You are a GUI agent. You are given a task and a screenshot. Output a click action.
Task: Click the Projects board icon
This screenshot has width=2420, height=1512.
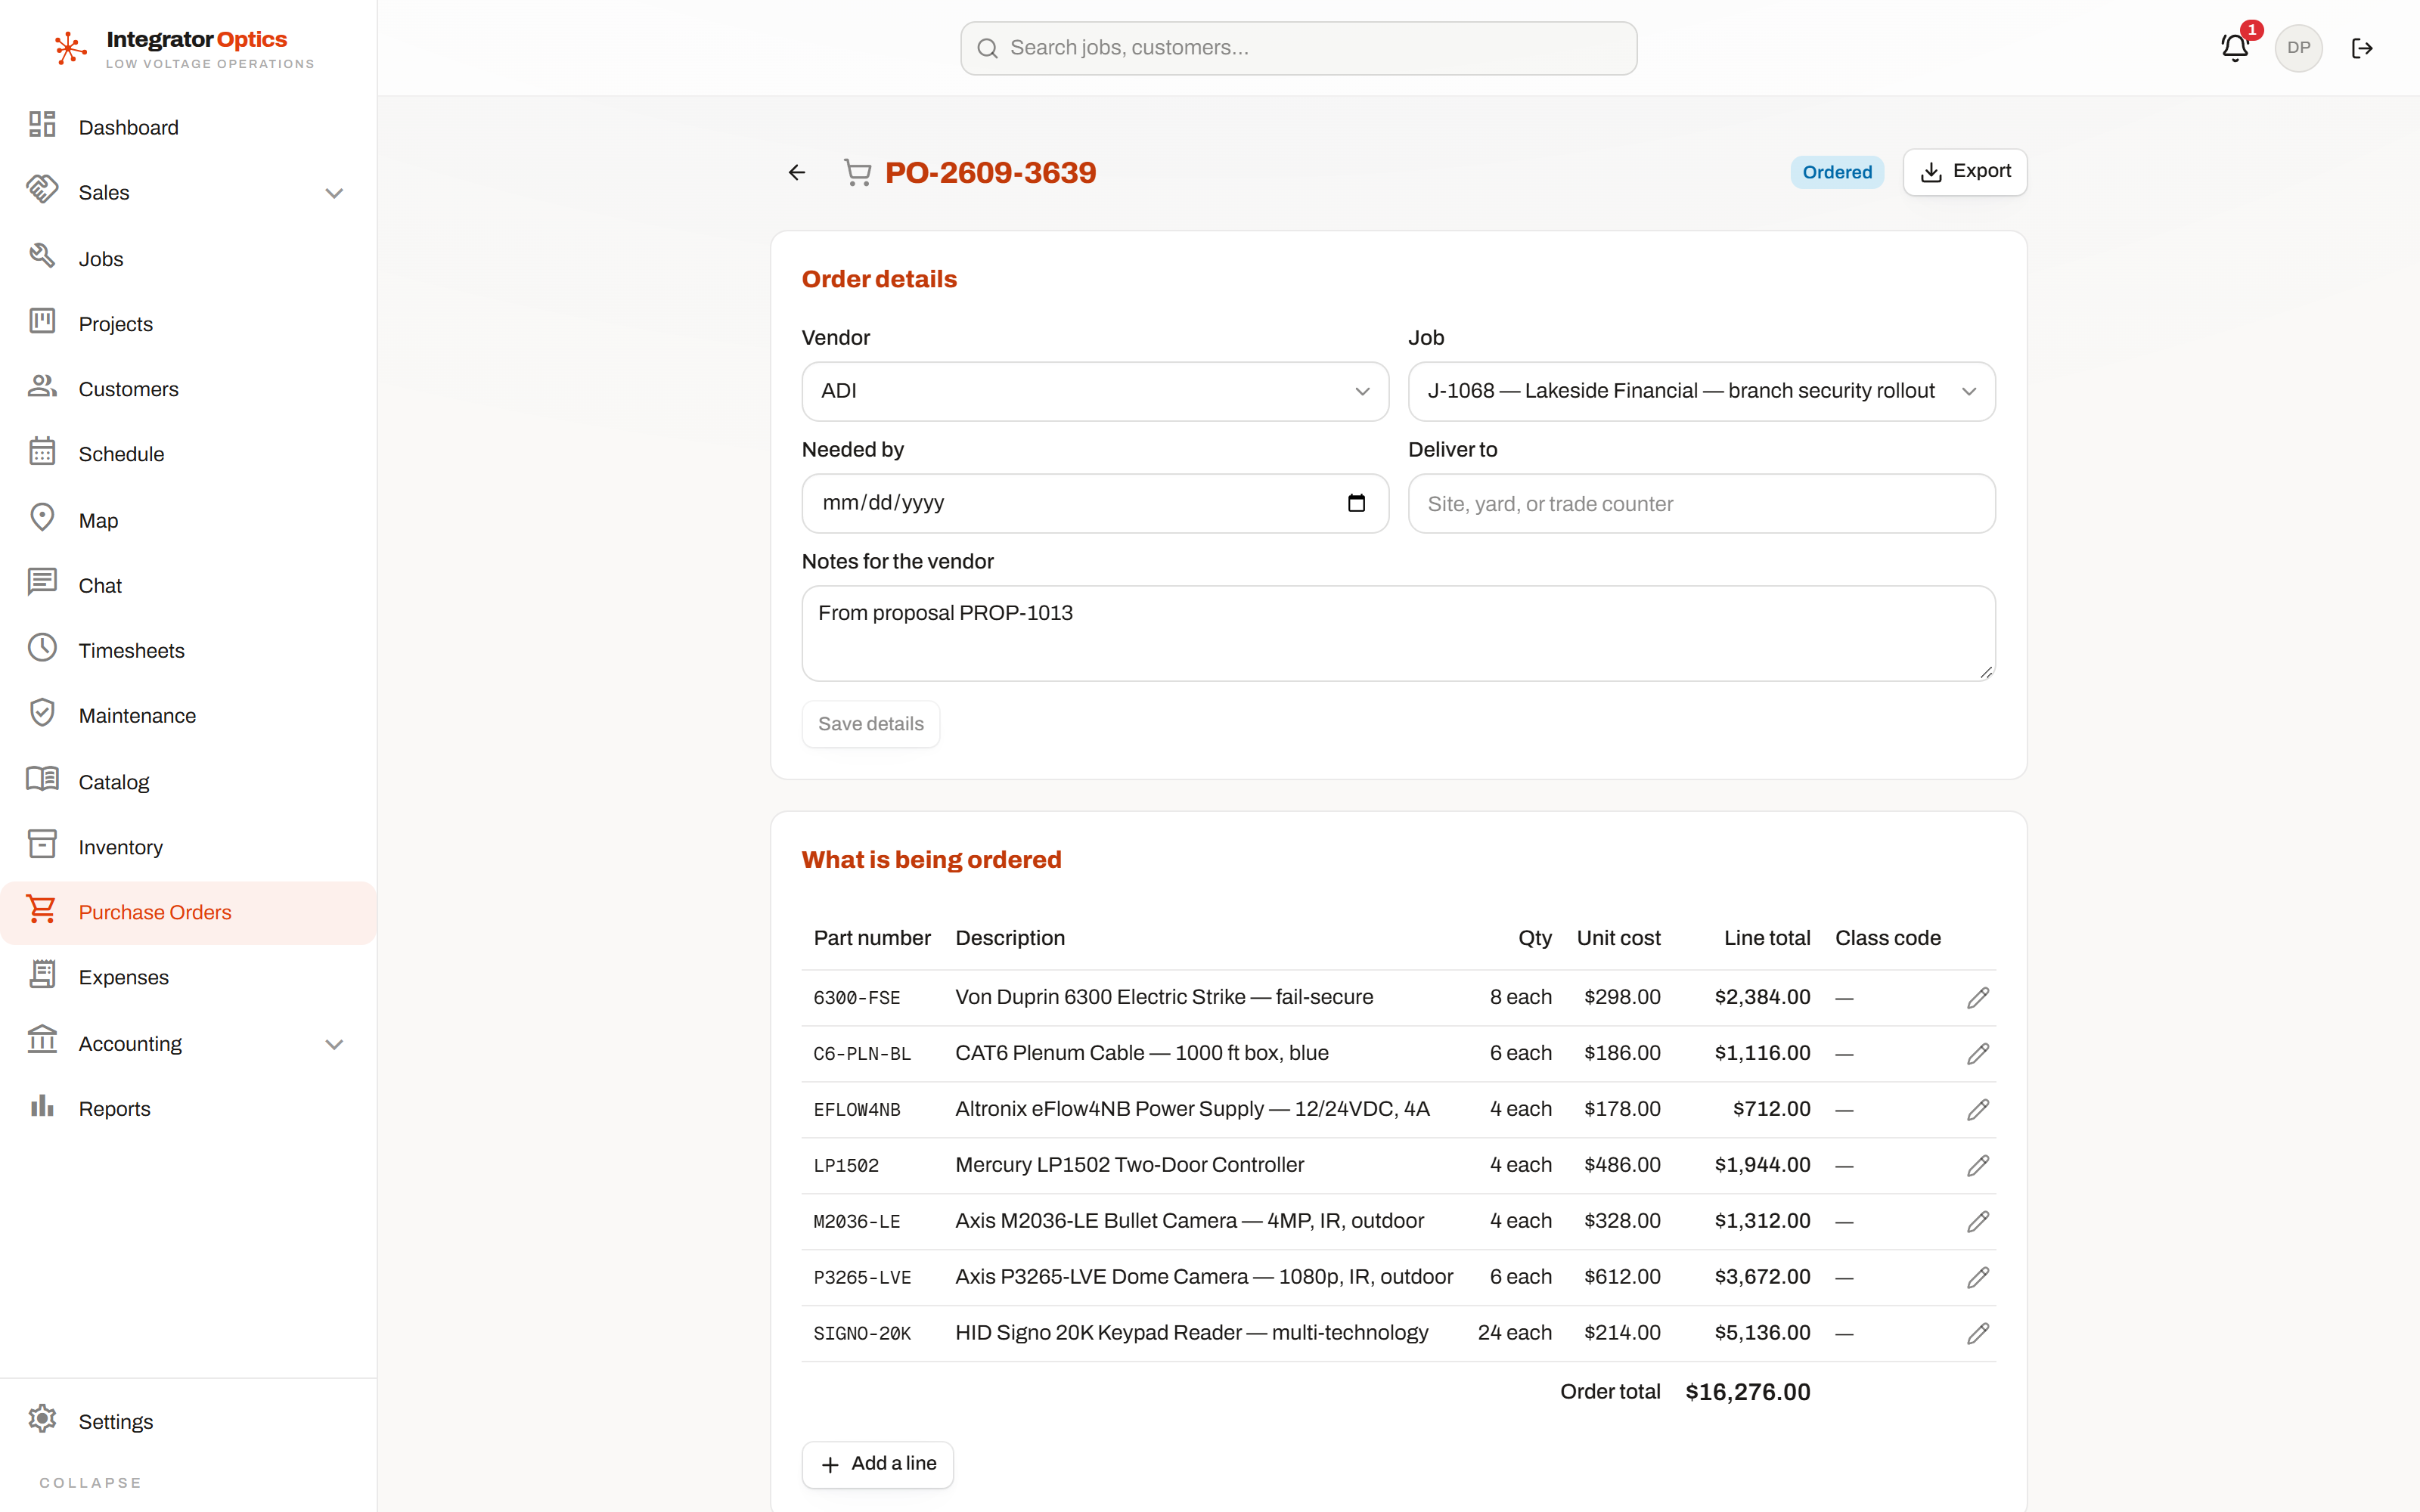tap(42, 321)
